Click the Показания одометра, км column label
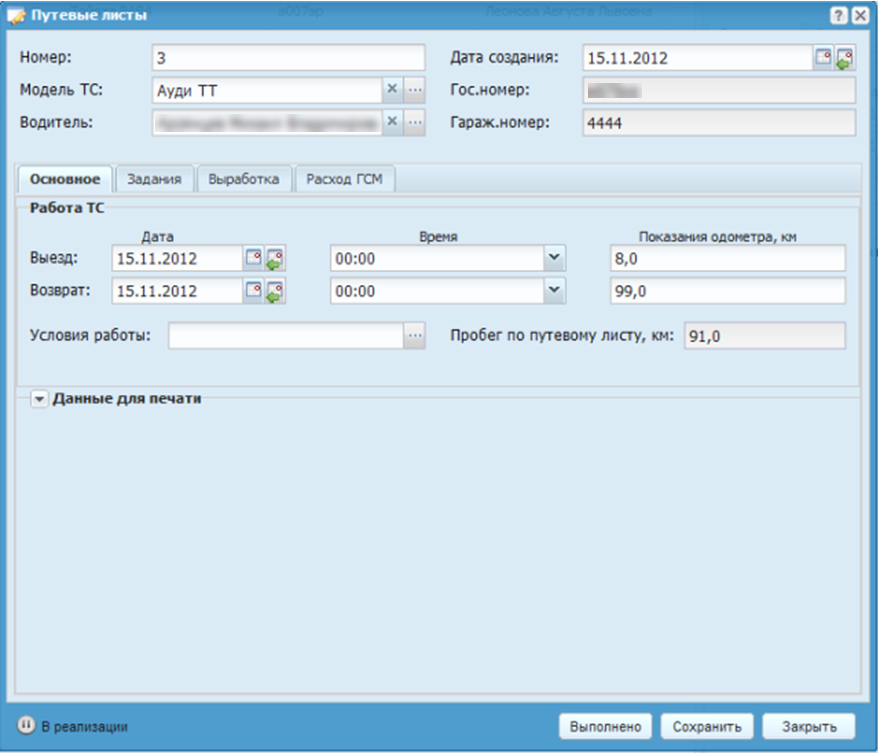Screen dimensions: 878x753 coord(717,237)
